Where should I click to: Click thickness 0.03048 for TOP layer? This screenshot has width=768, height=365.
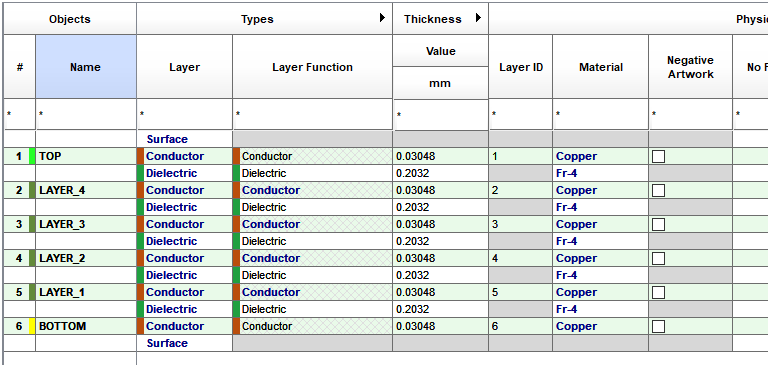(x=440, y=156)
